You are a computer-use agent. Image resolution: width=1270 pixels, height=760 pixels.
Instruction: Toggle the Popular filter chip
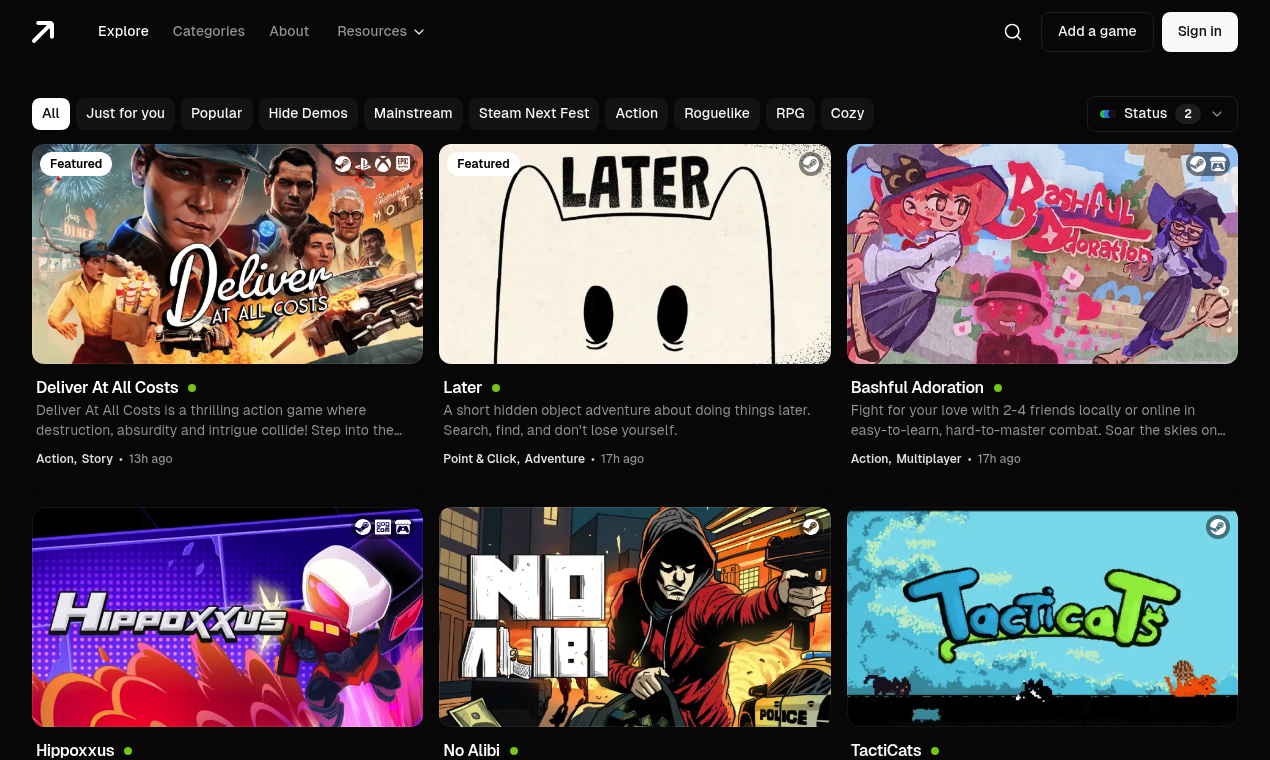pos(216,114)
